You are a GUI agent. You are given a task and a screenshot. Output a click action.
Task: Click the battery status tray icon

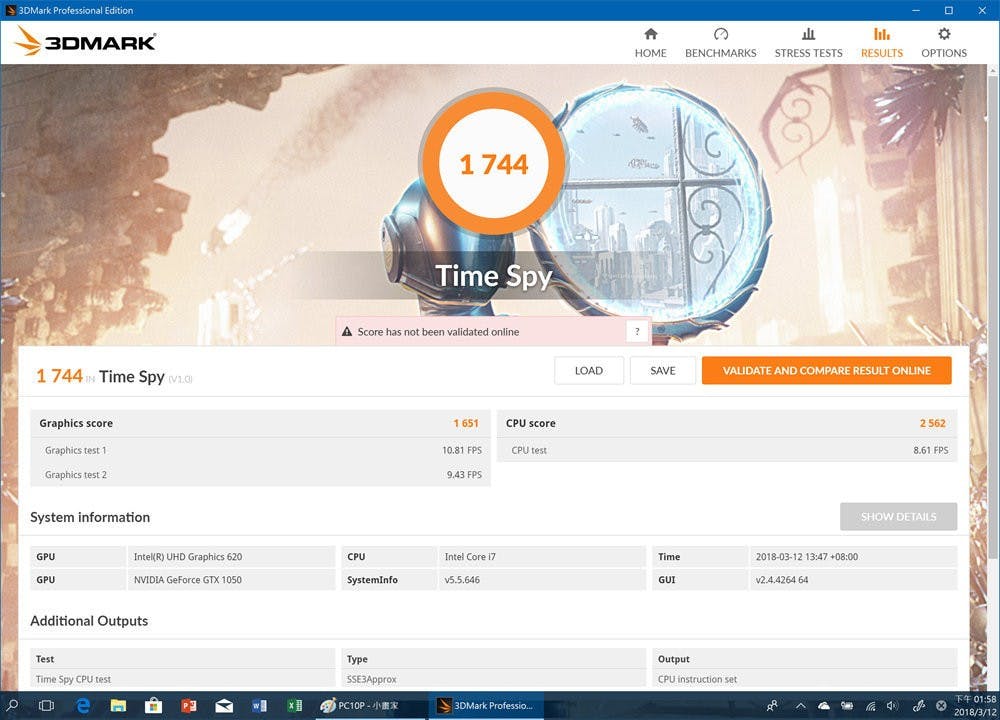tap(847, 705)
